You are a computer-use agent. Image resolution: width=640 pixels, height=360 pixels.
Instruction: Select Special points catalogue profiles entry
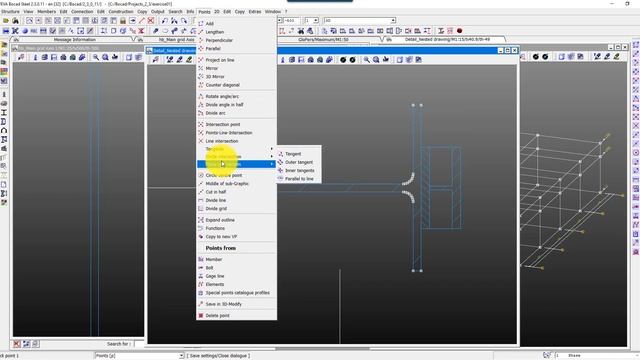tap(238, 293)
